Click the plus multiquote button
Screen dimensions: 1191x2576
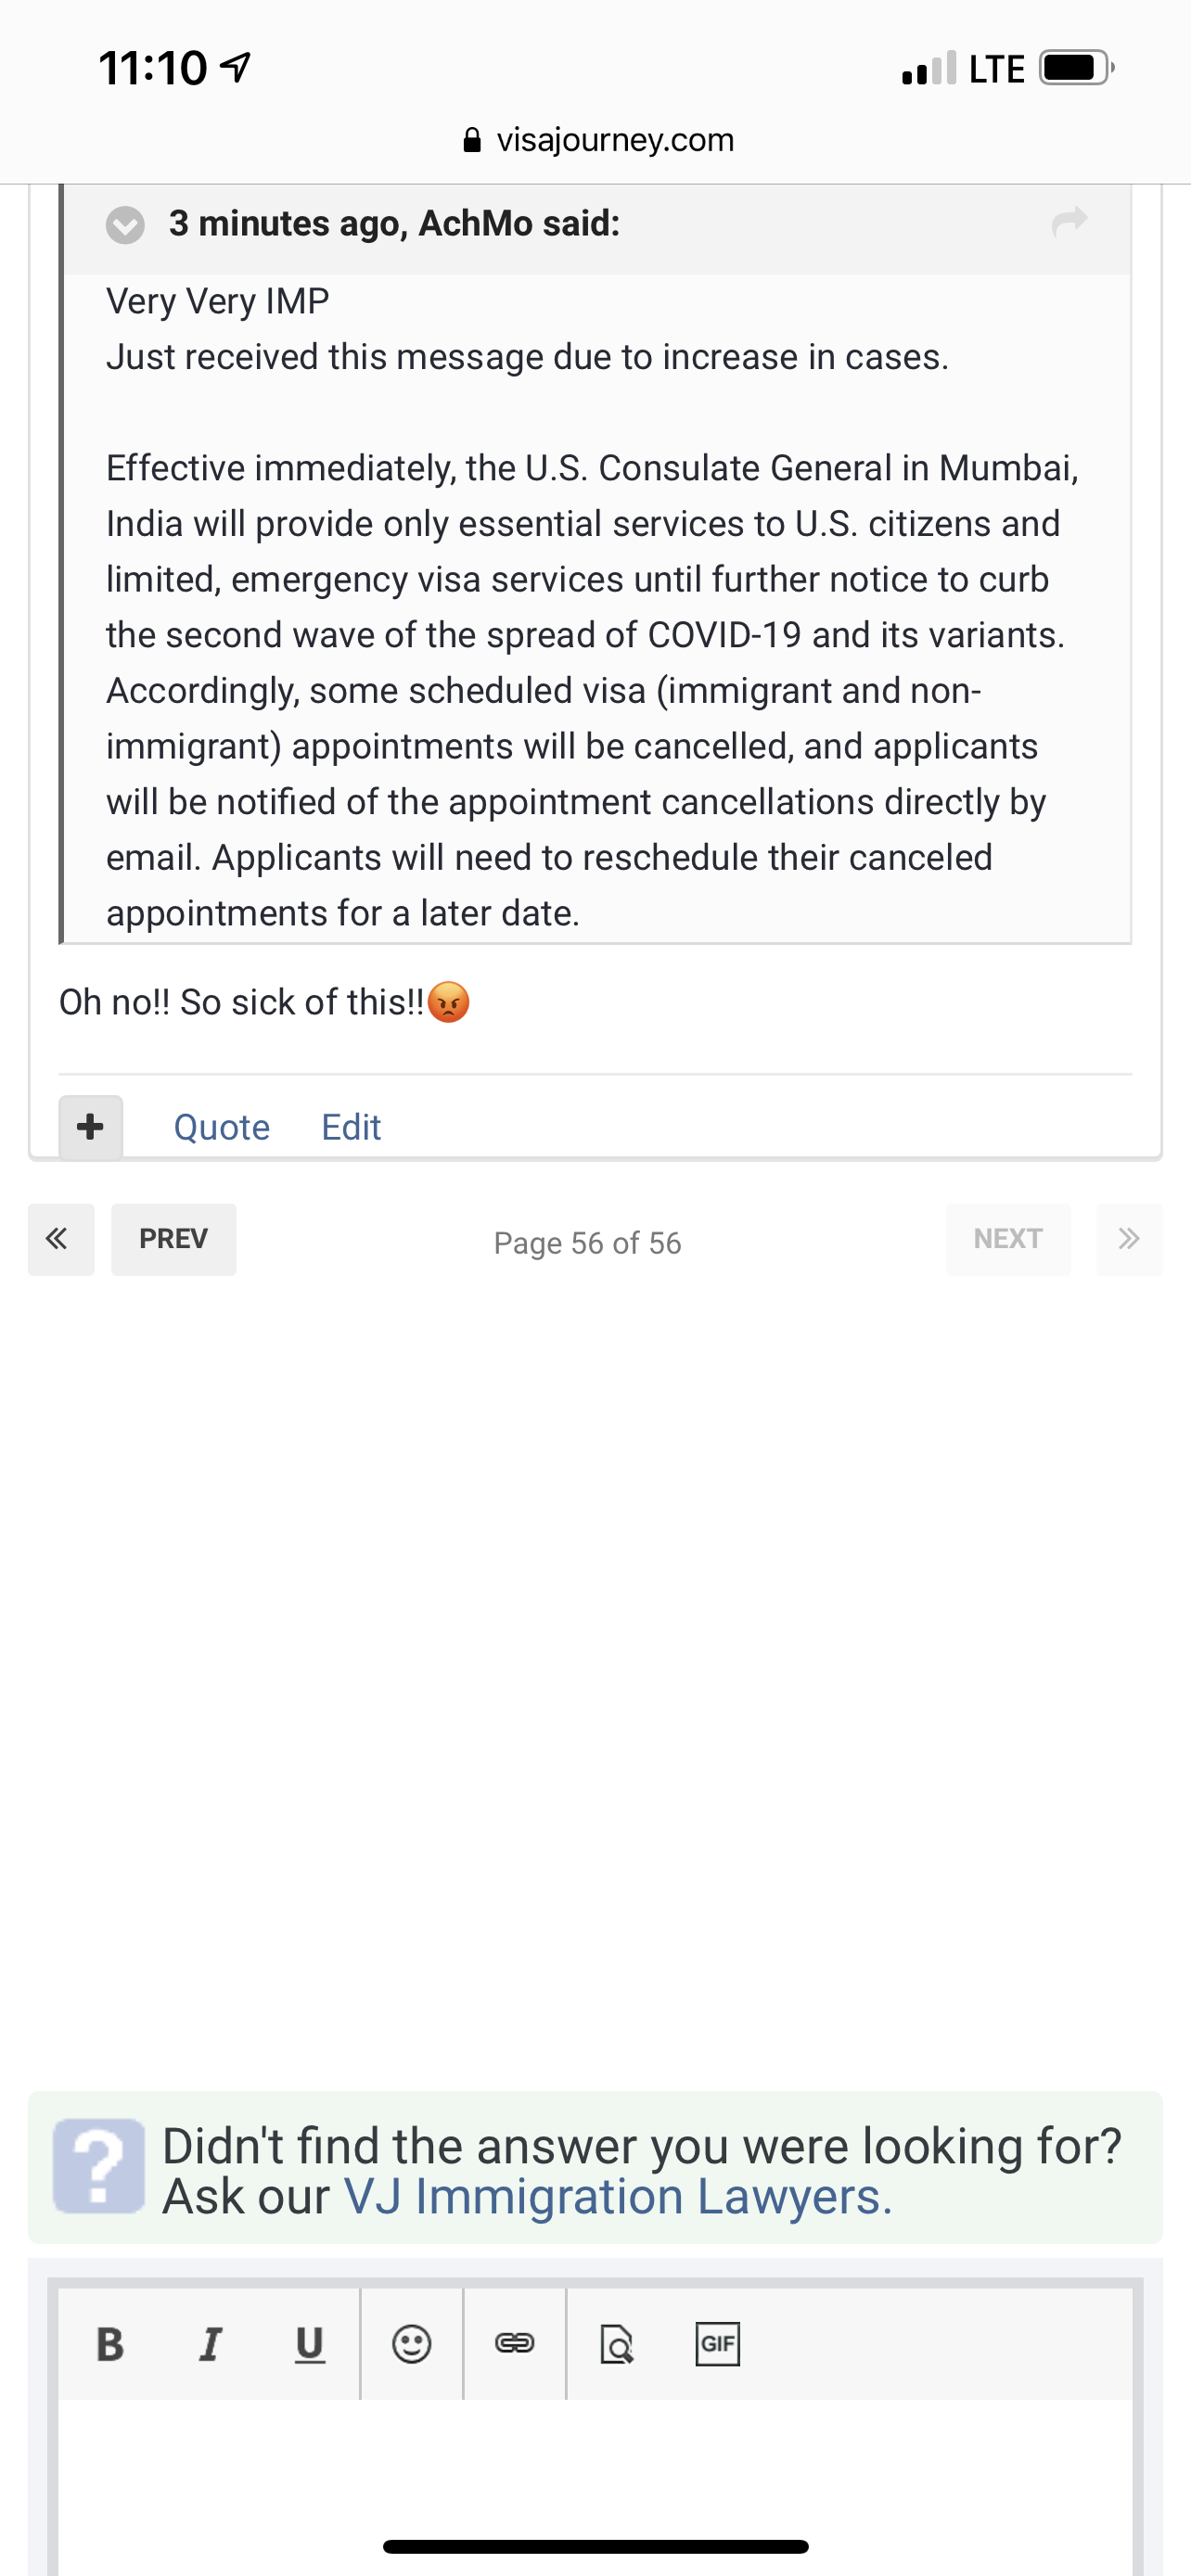91,1127
